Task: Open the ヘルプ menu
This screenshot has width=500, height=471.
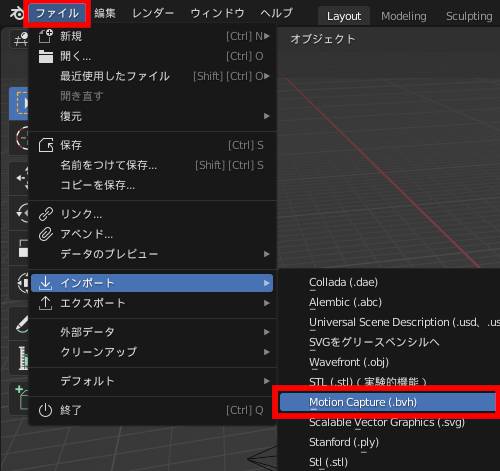Action: coord(276,14)
